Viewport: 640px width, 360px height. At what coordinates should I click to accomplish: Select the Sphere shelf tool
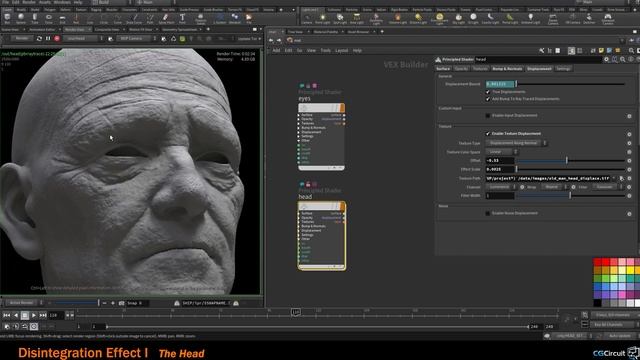21,18
